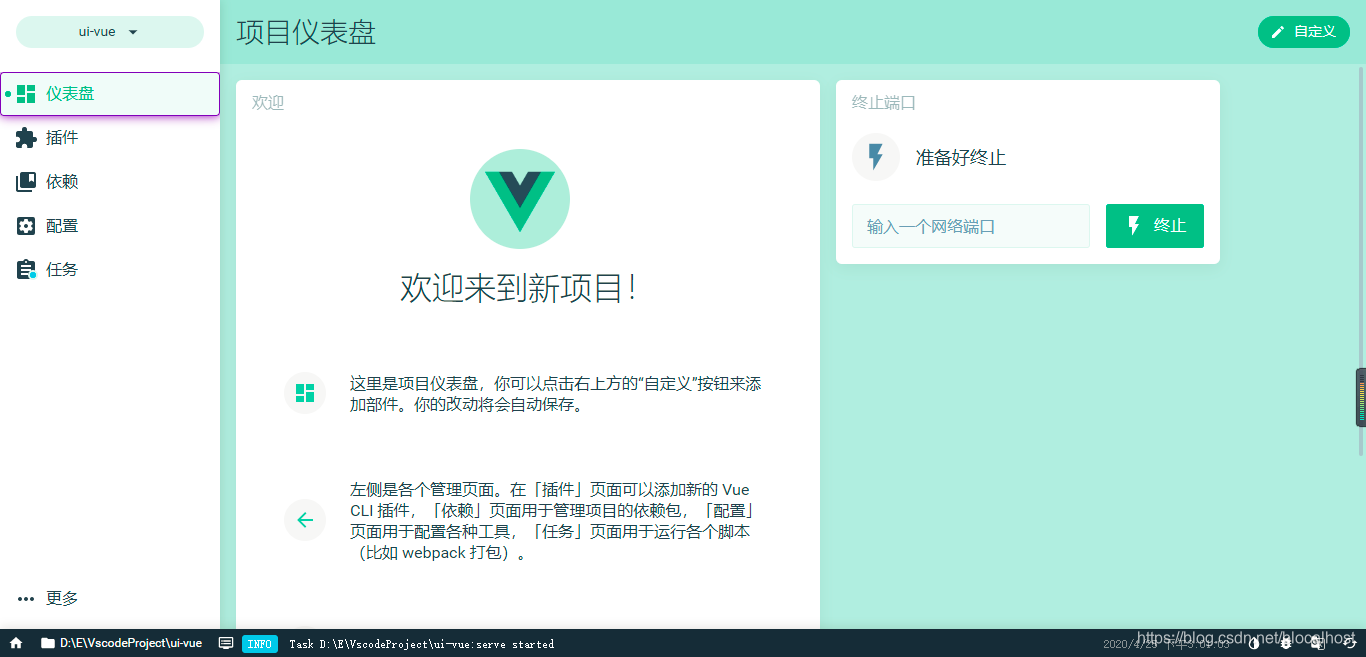
Task: Click the home icon in status bar
Action: tap(16, 643)
